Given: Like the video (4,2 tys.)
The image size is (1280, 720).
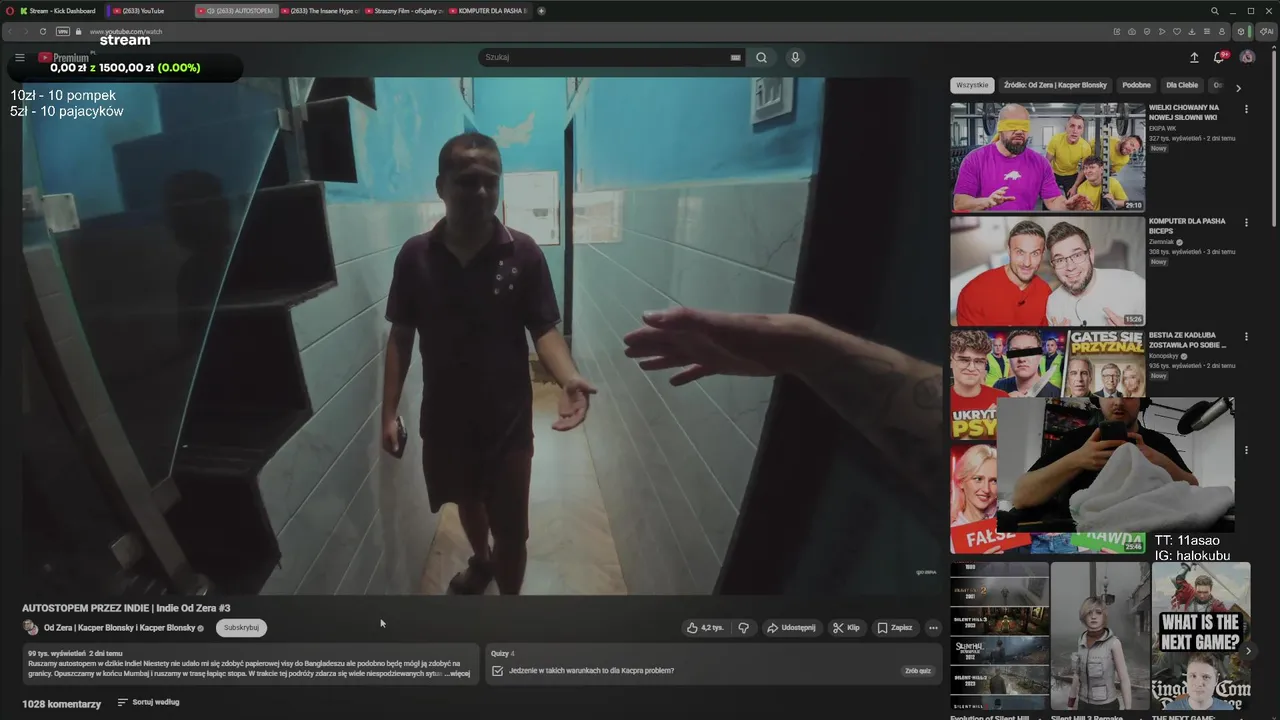Looking at the screenshot, I should click(705, 628).
